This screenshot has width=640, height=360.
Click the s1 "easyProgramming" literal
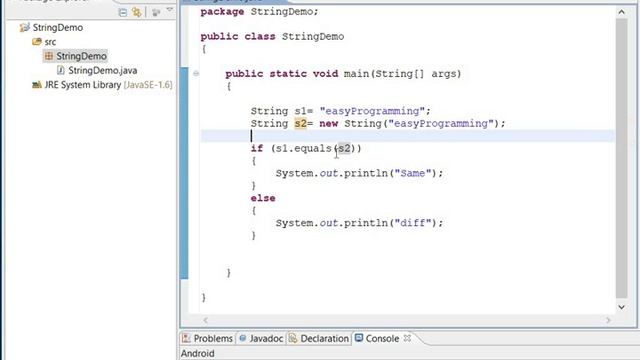[372, 111]
